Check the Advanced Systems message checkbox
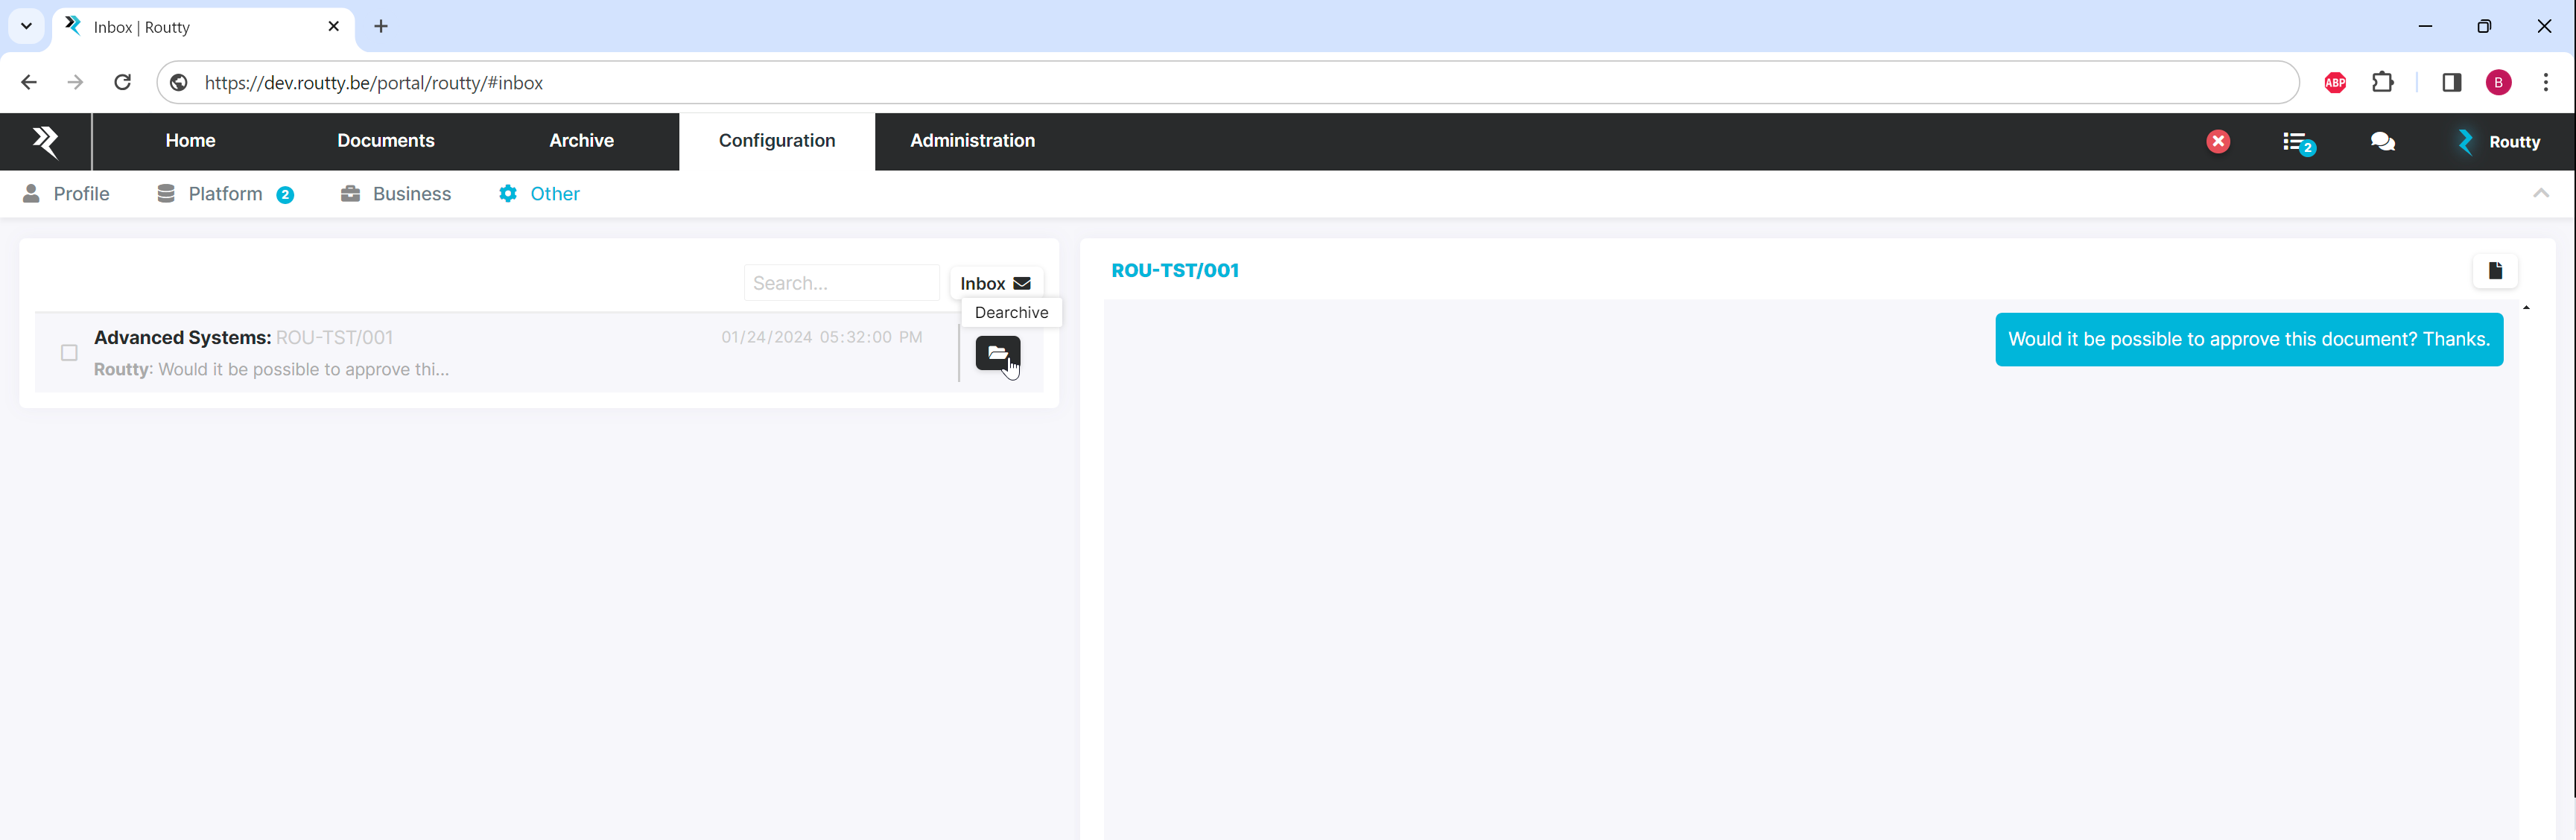Image resolution: width=2576 pixels, height=840 pixels. coord(69,353)
